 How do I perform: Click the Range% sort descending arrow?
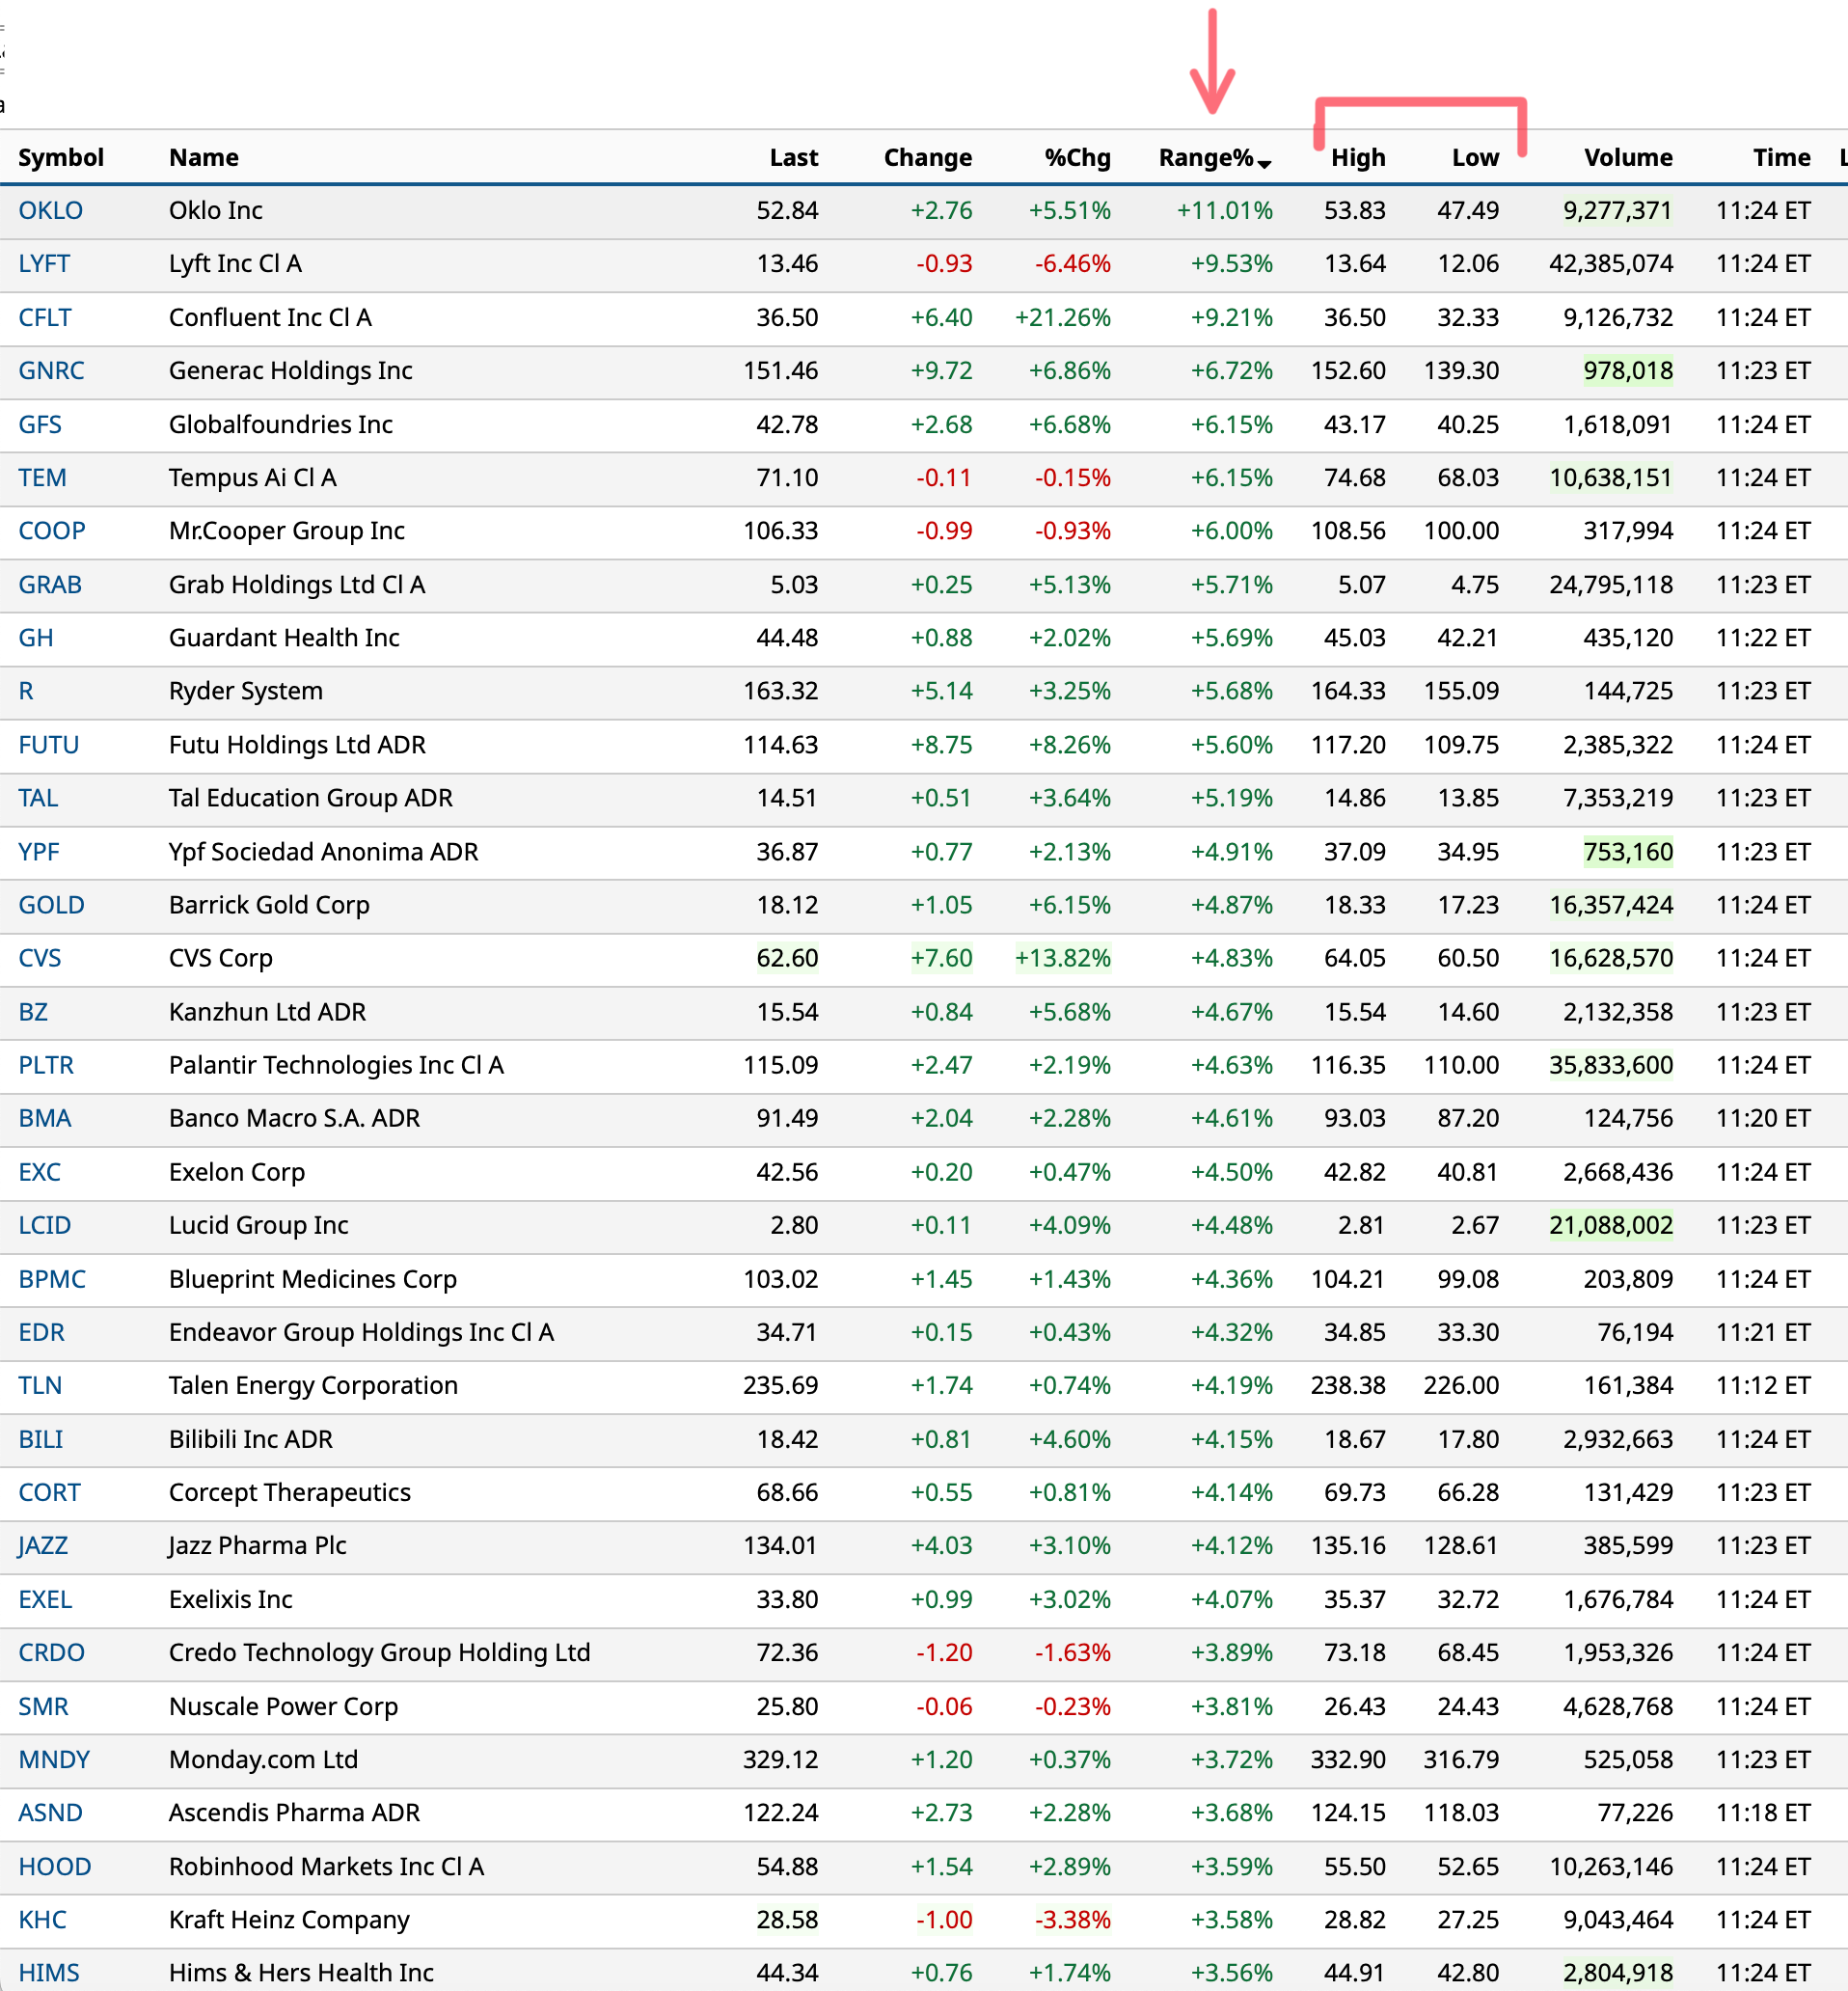(1265, 164)
